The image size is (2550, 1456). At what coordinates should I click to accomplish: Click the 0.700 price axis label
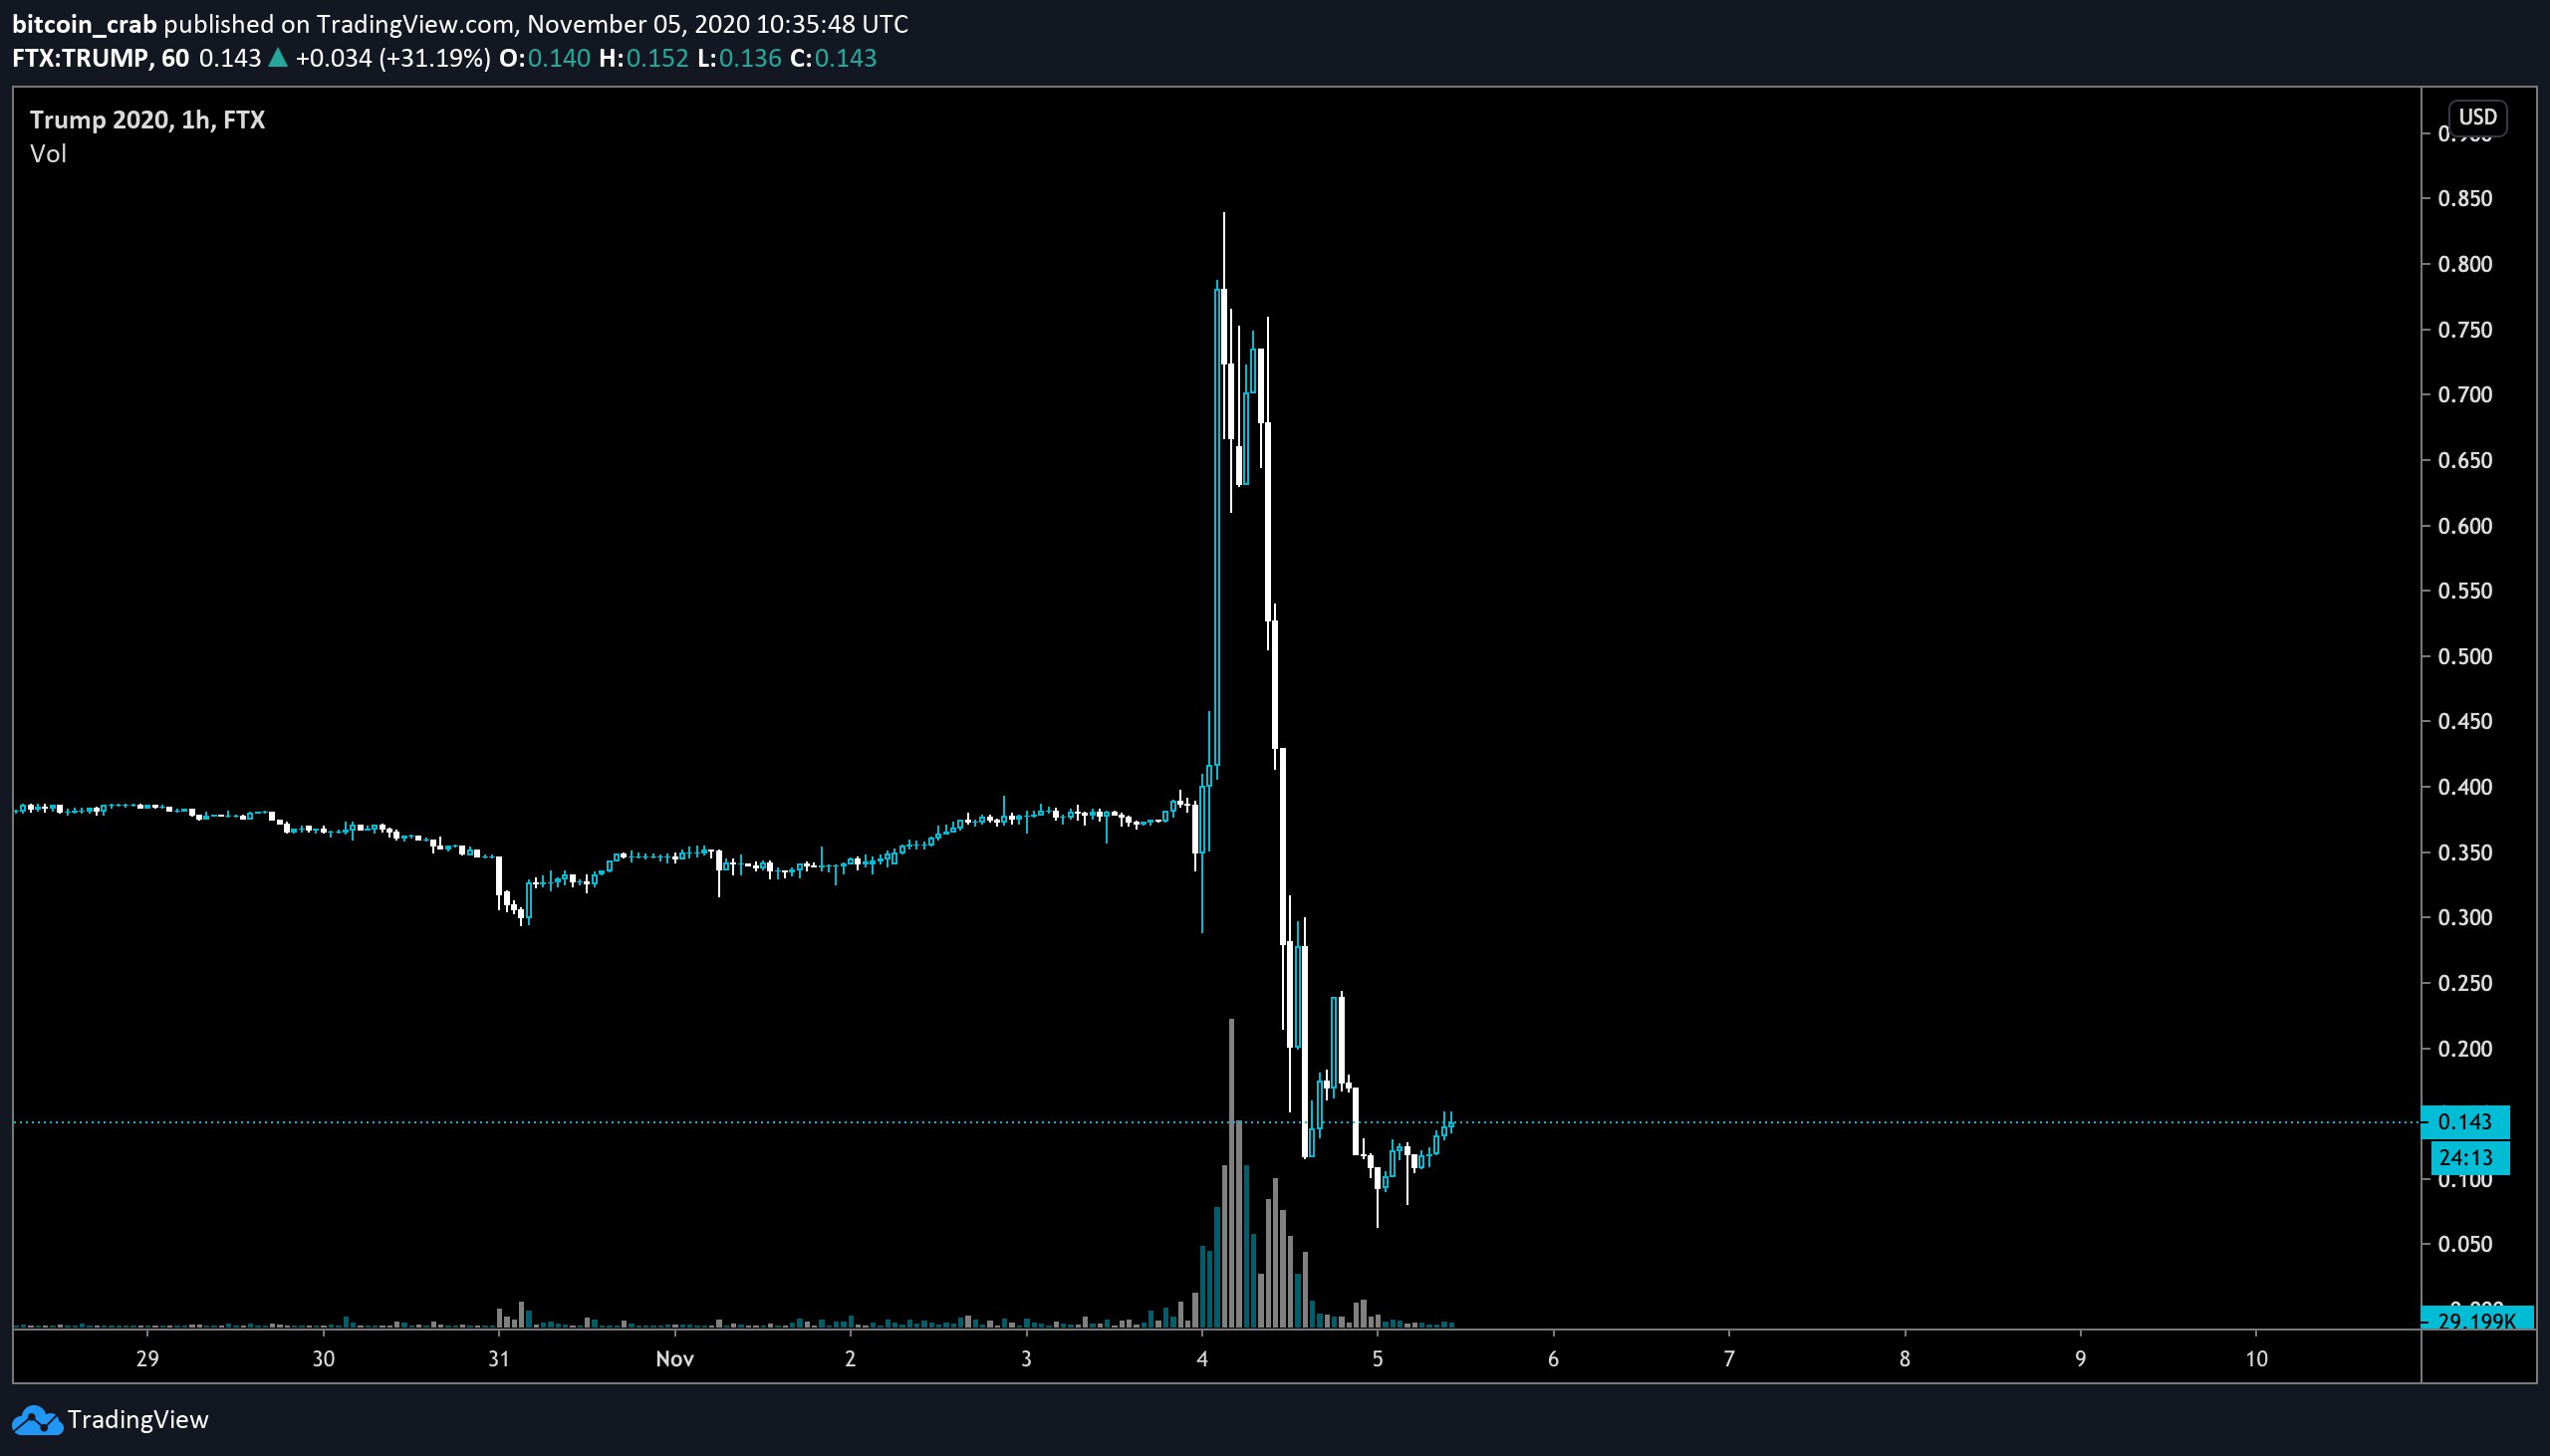(x=2465, y=395)
